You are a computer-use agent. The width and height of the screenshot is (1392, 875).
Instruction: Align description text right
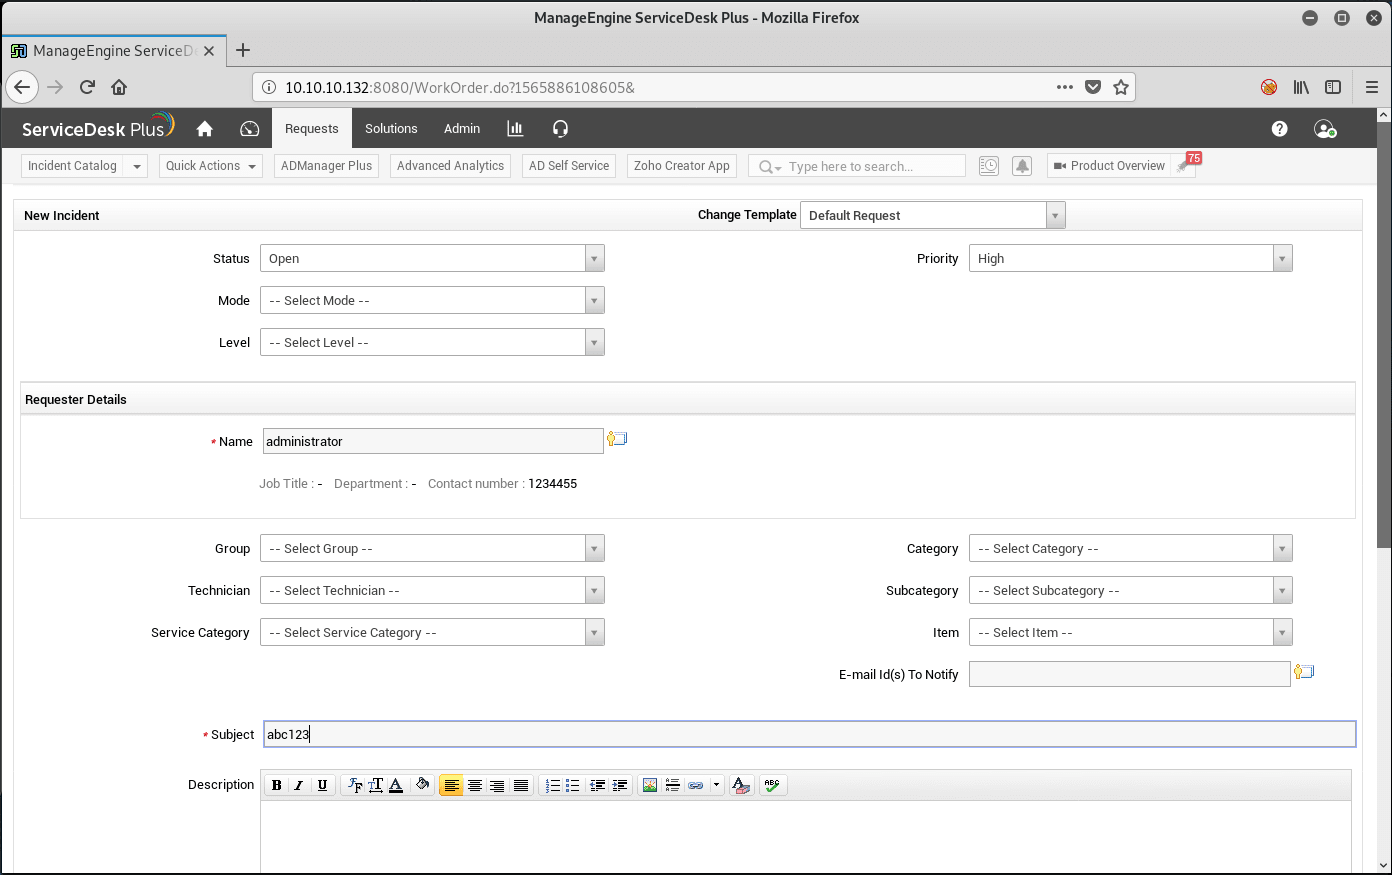click(x=497, y=785)
